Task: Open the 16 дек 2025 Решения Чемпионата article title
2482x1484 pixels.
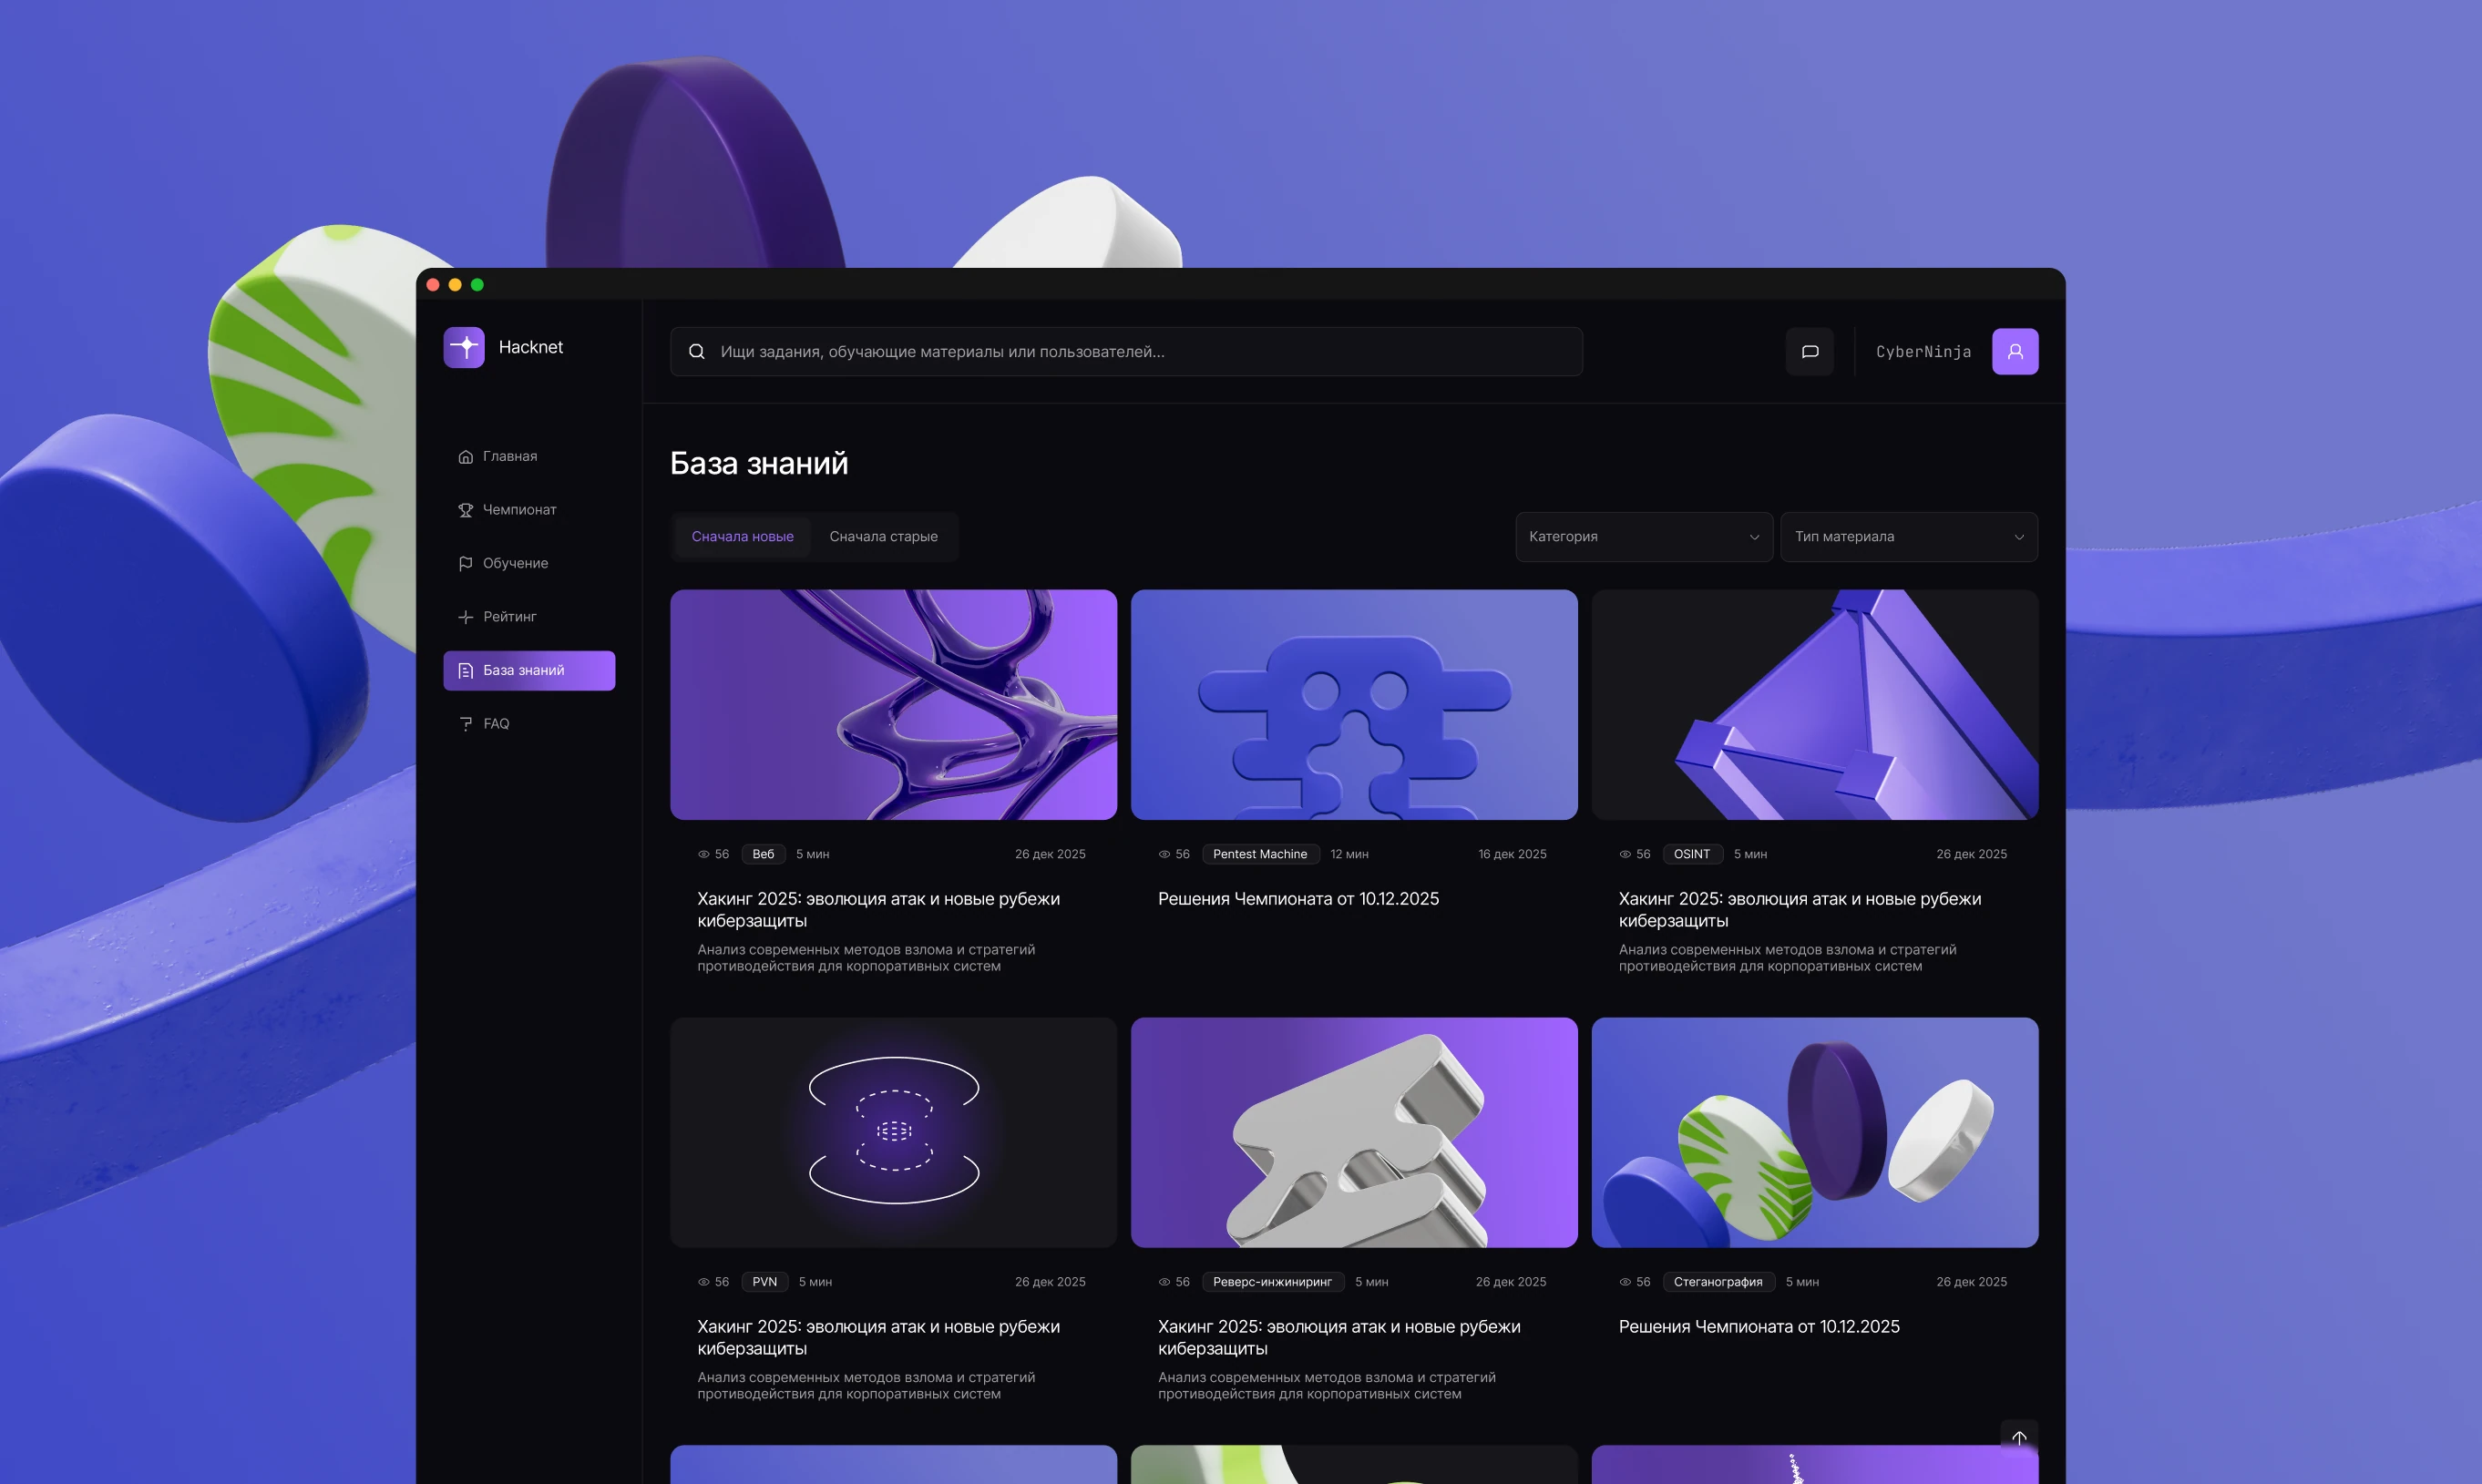Action: (x=1298, y=899)
